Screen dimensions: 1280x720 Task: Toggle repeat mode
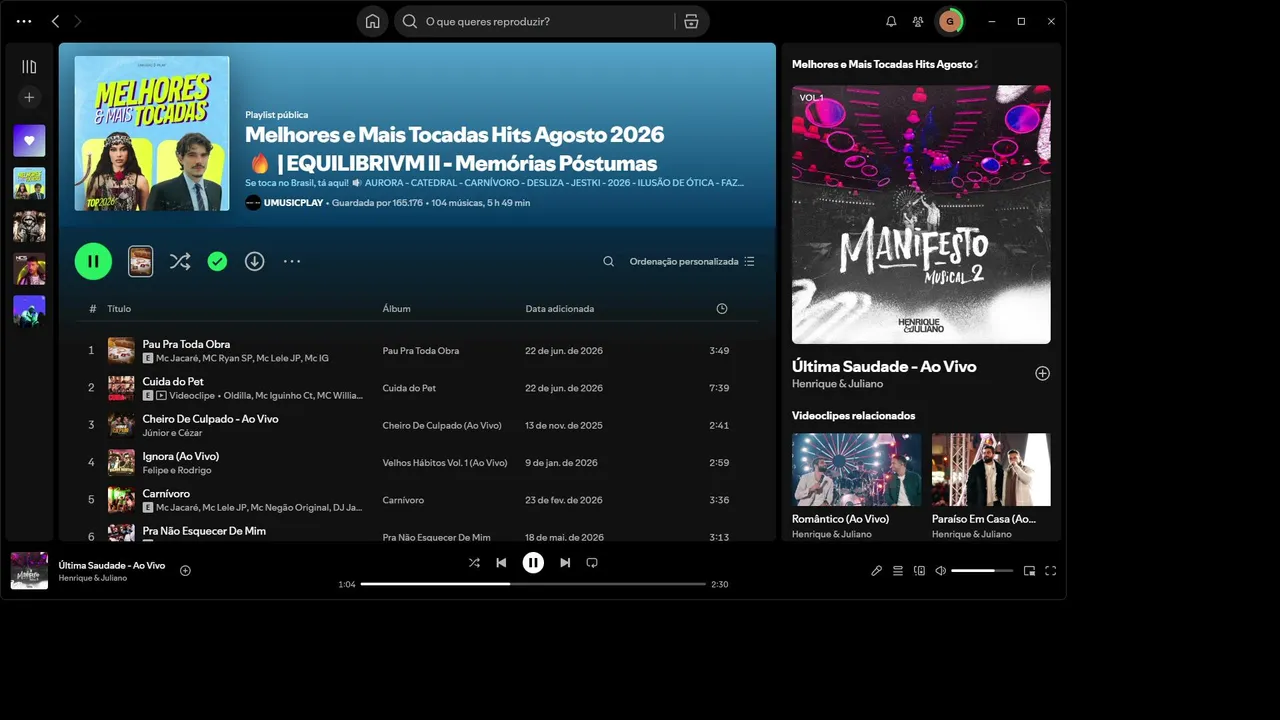(x=592, y=563)
